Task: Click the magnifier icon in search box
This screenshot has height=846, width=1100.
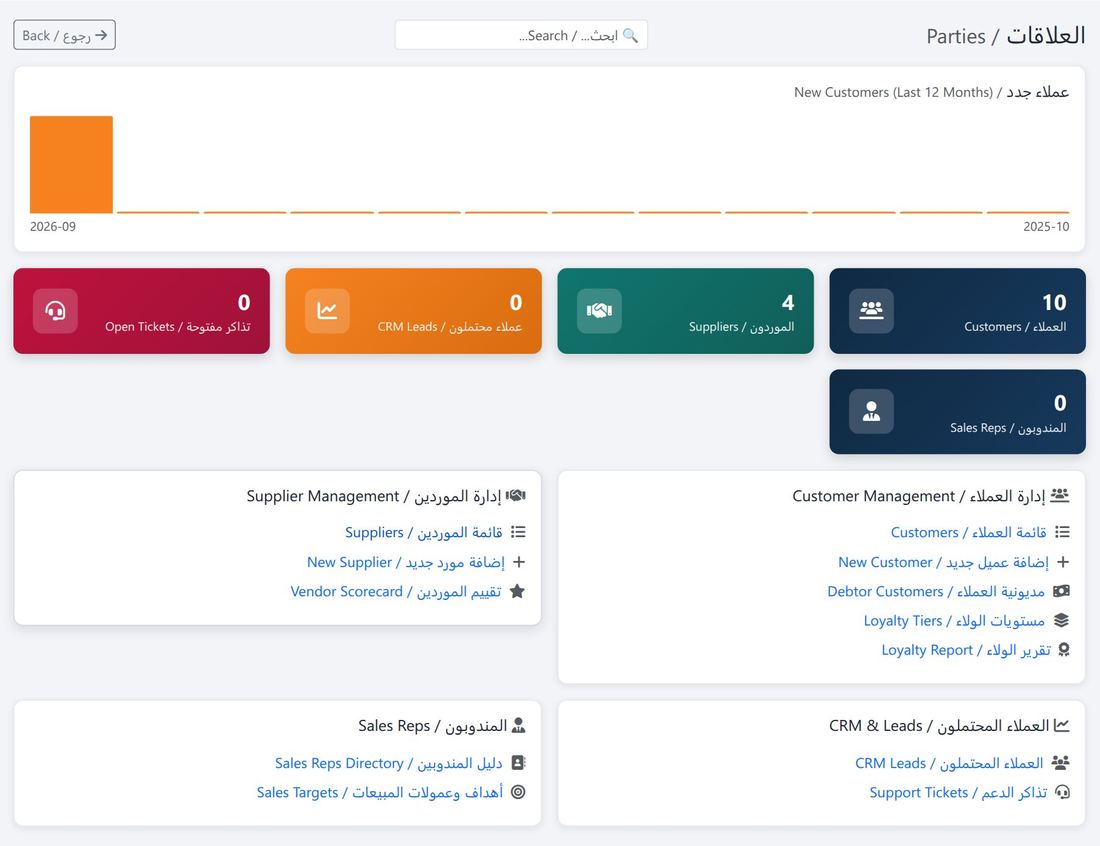Action: 631,35
